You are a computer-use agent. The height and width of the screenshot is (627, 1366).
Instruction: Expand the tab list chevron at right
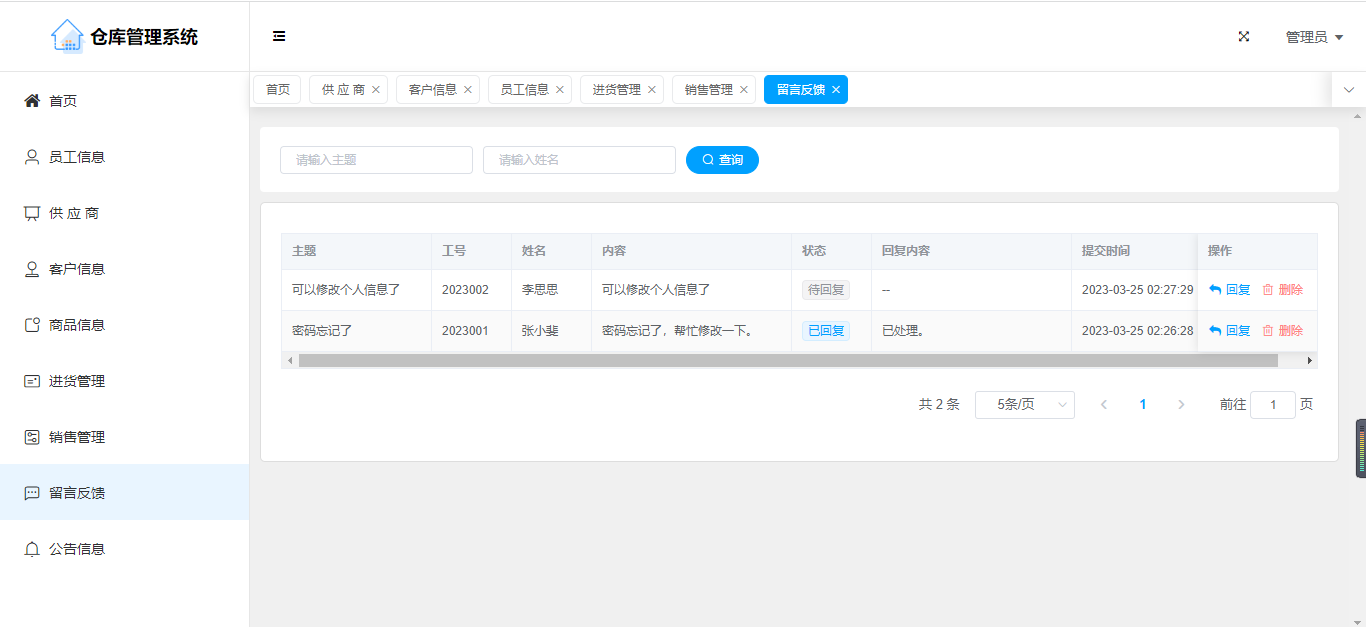pos(1348,90)
